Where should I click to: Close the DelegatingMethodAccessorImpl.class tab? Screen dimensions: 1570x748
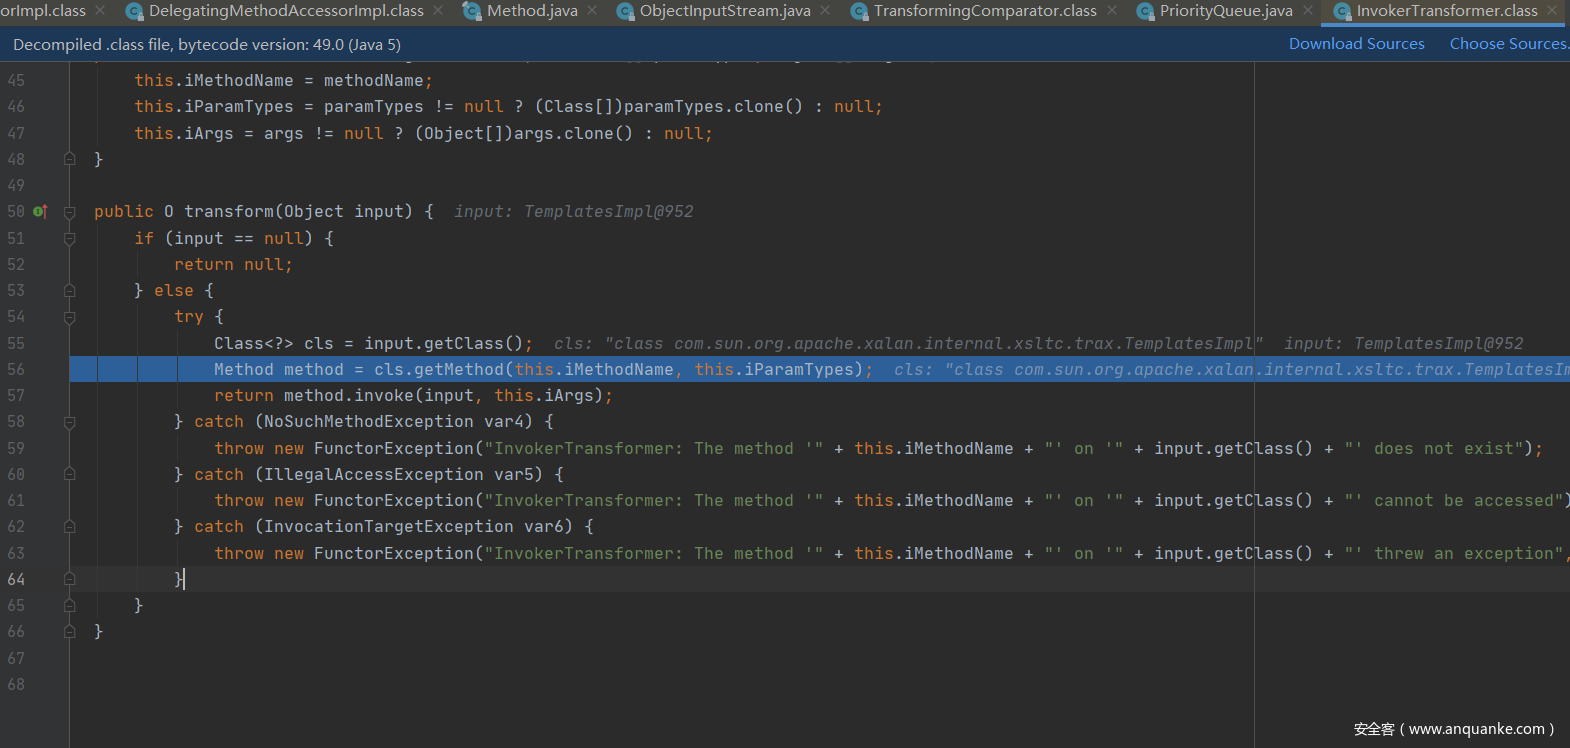438,10
